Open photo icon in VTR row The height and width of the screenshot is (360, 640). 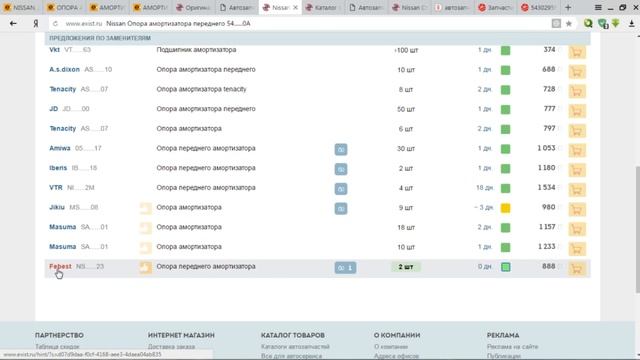pyautogui.click(x=341, y=189)
